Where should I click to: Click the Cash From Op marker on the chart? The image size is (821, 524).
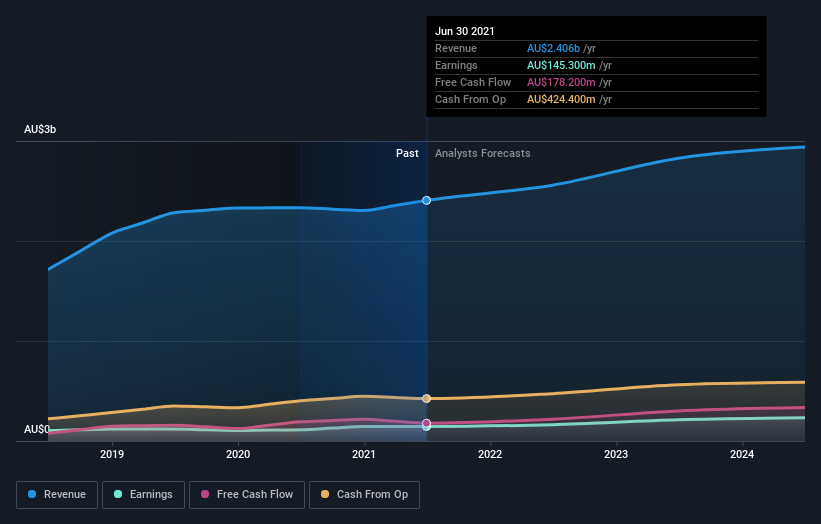427,398
